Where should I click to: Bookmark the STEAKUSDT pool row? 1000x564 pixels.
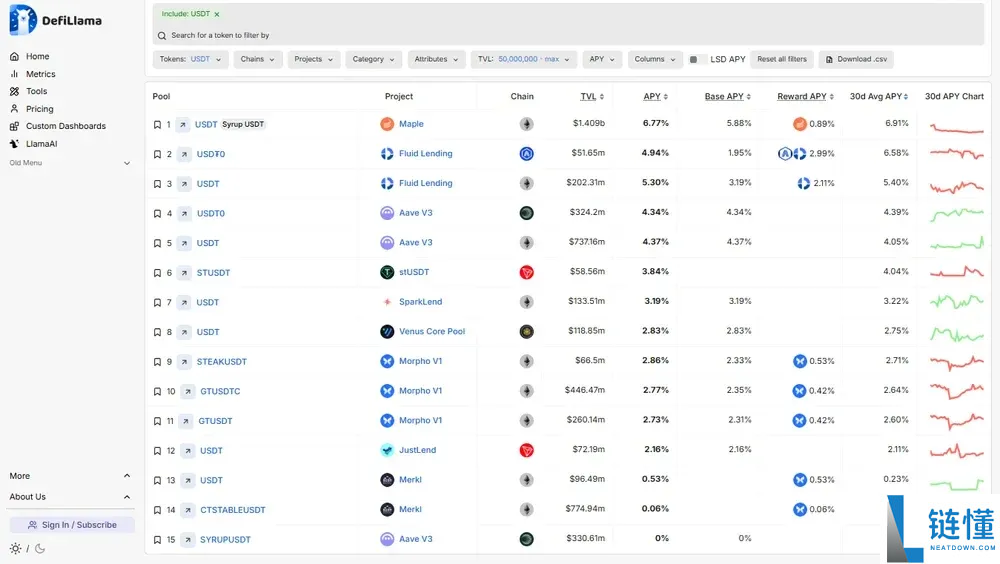(157, 362)
